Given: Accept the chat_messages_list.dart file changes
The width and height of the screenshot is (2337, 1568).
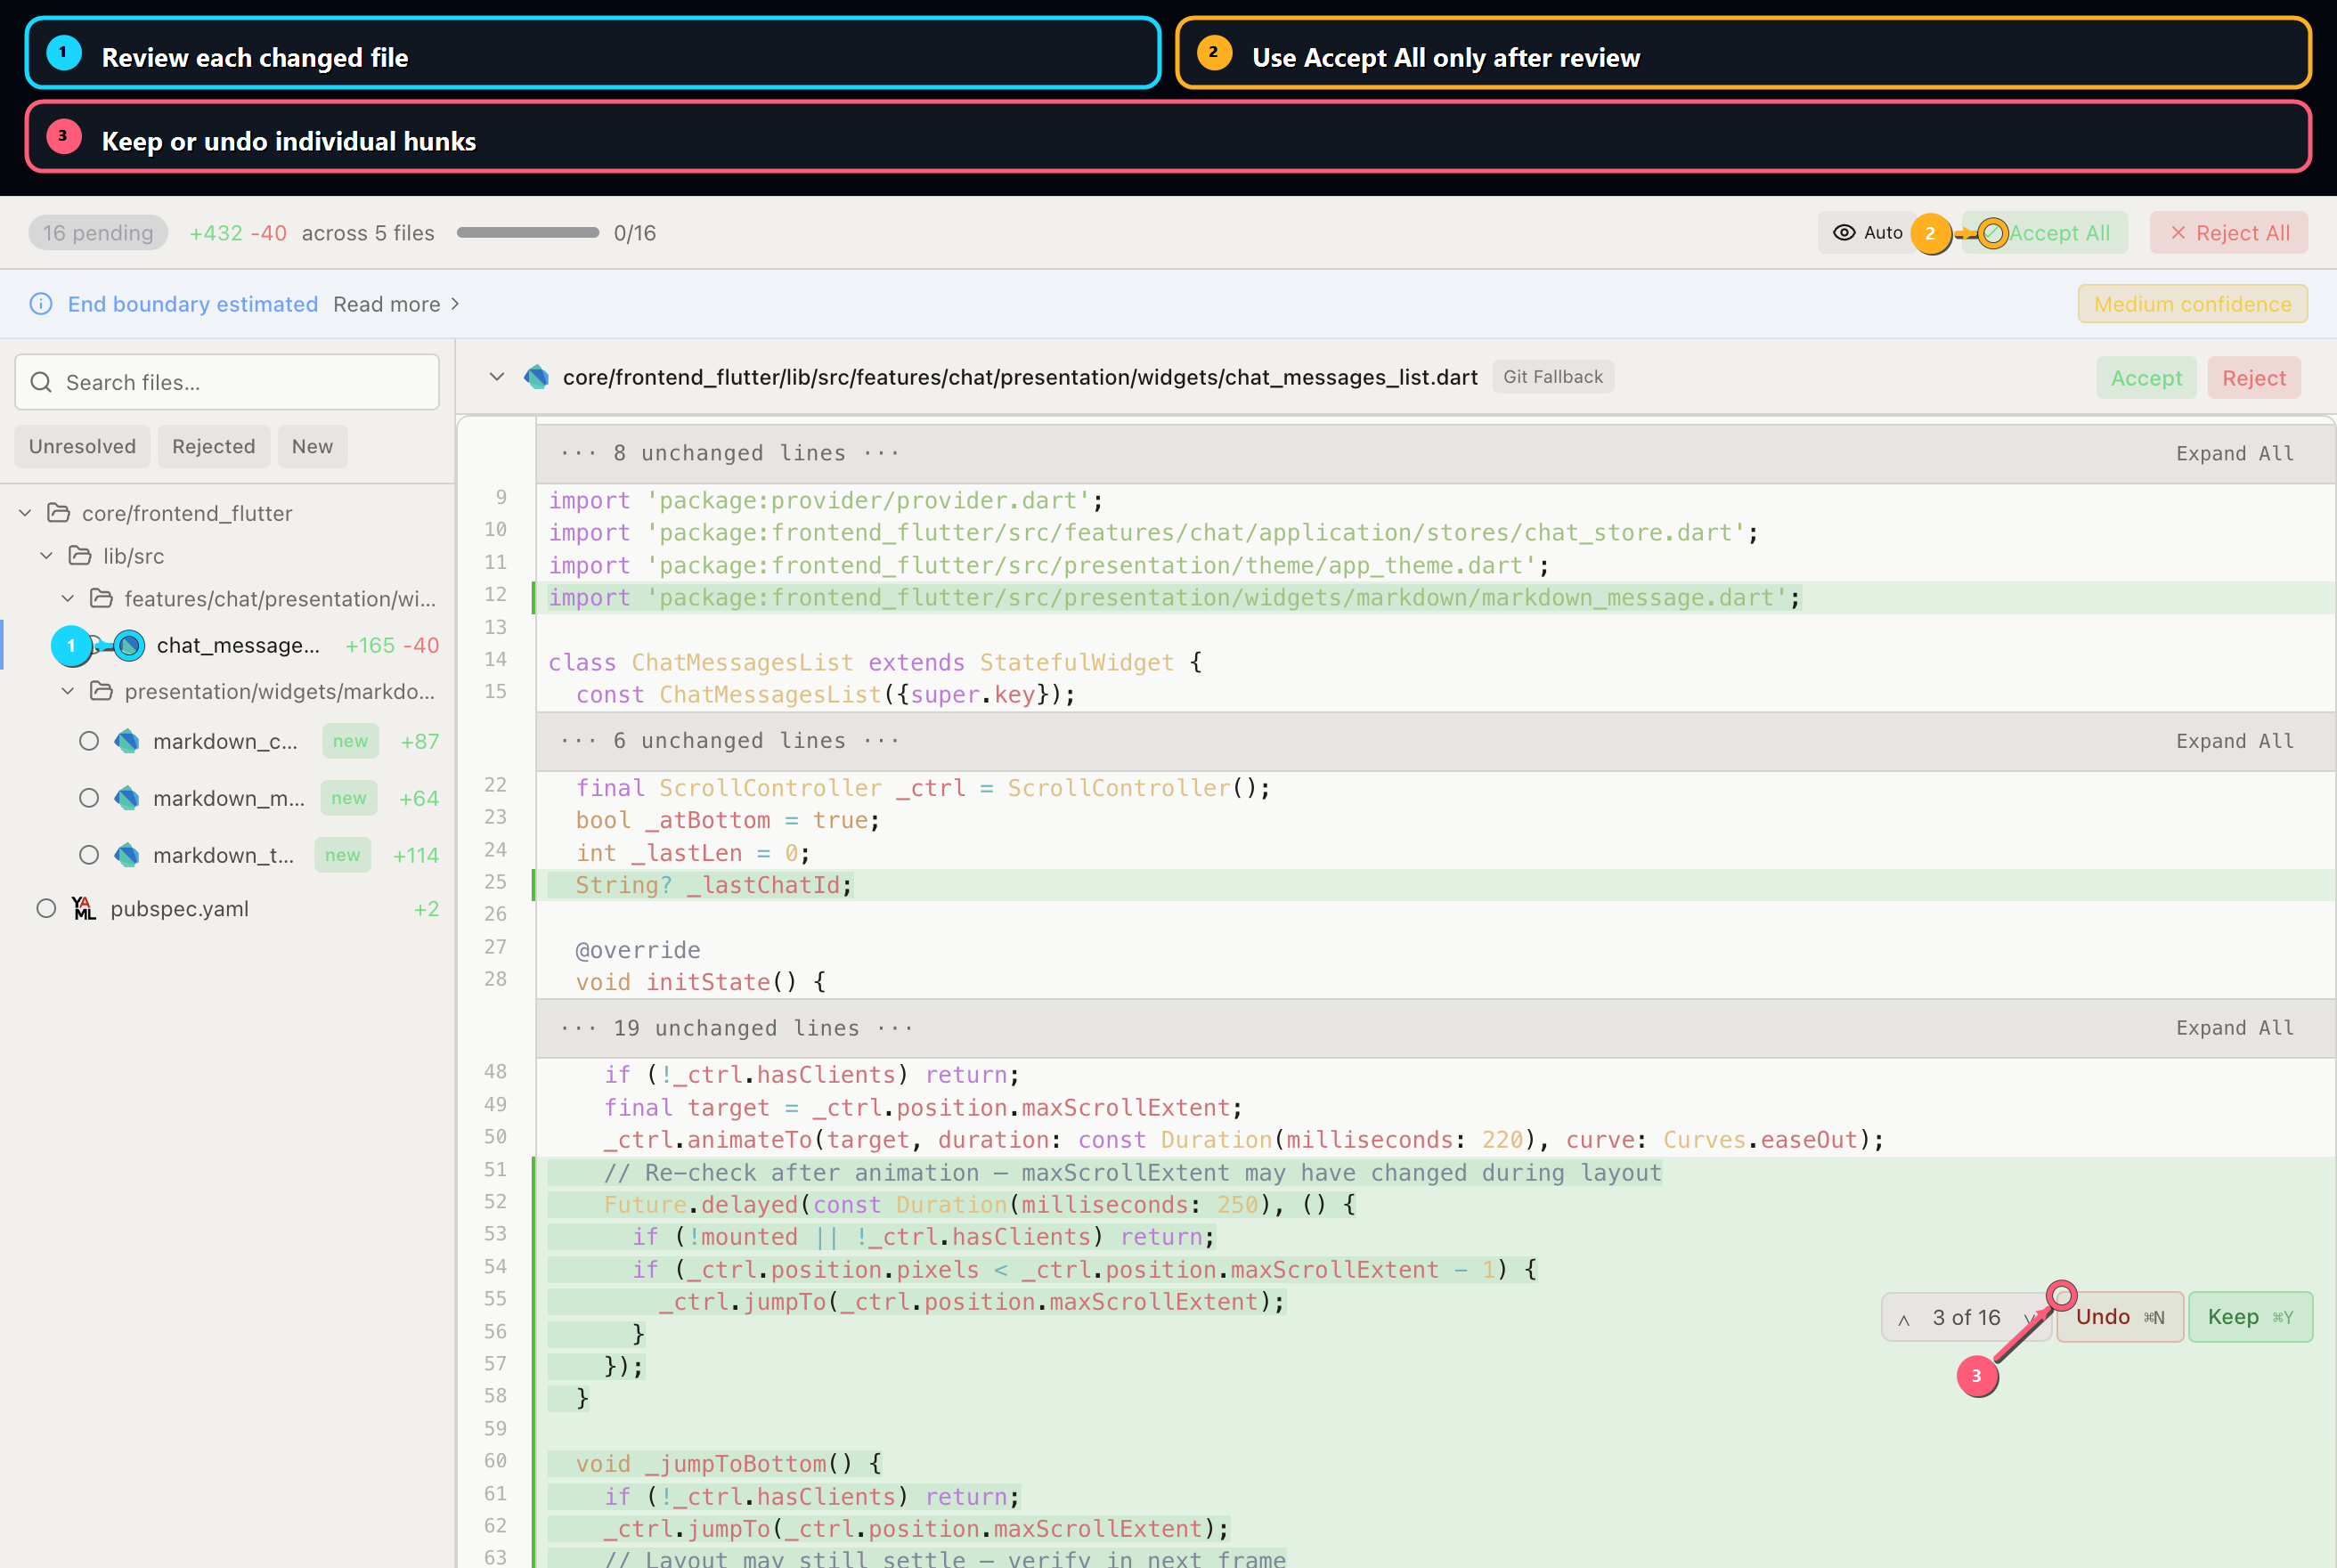Looking at the screenshot, I should 2146,378.
